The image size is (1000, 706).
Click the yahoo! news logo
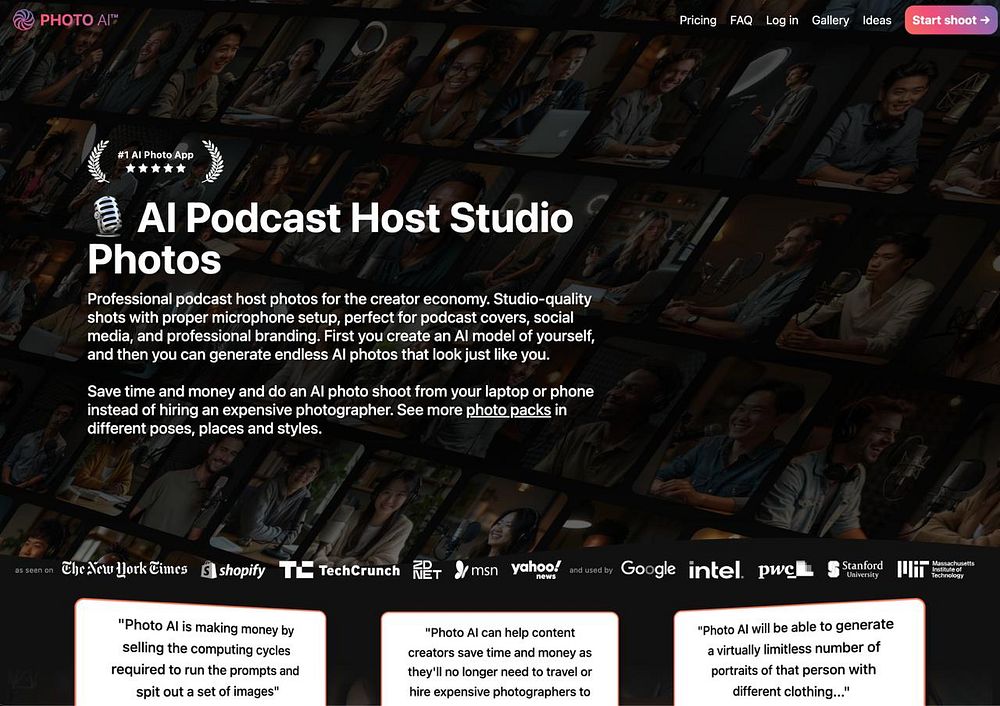[536, 569]
